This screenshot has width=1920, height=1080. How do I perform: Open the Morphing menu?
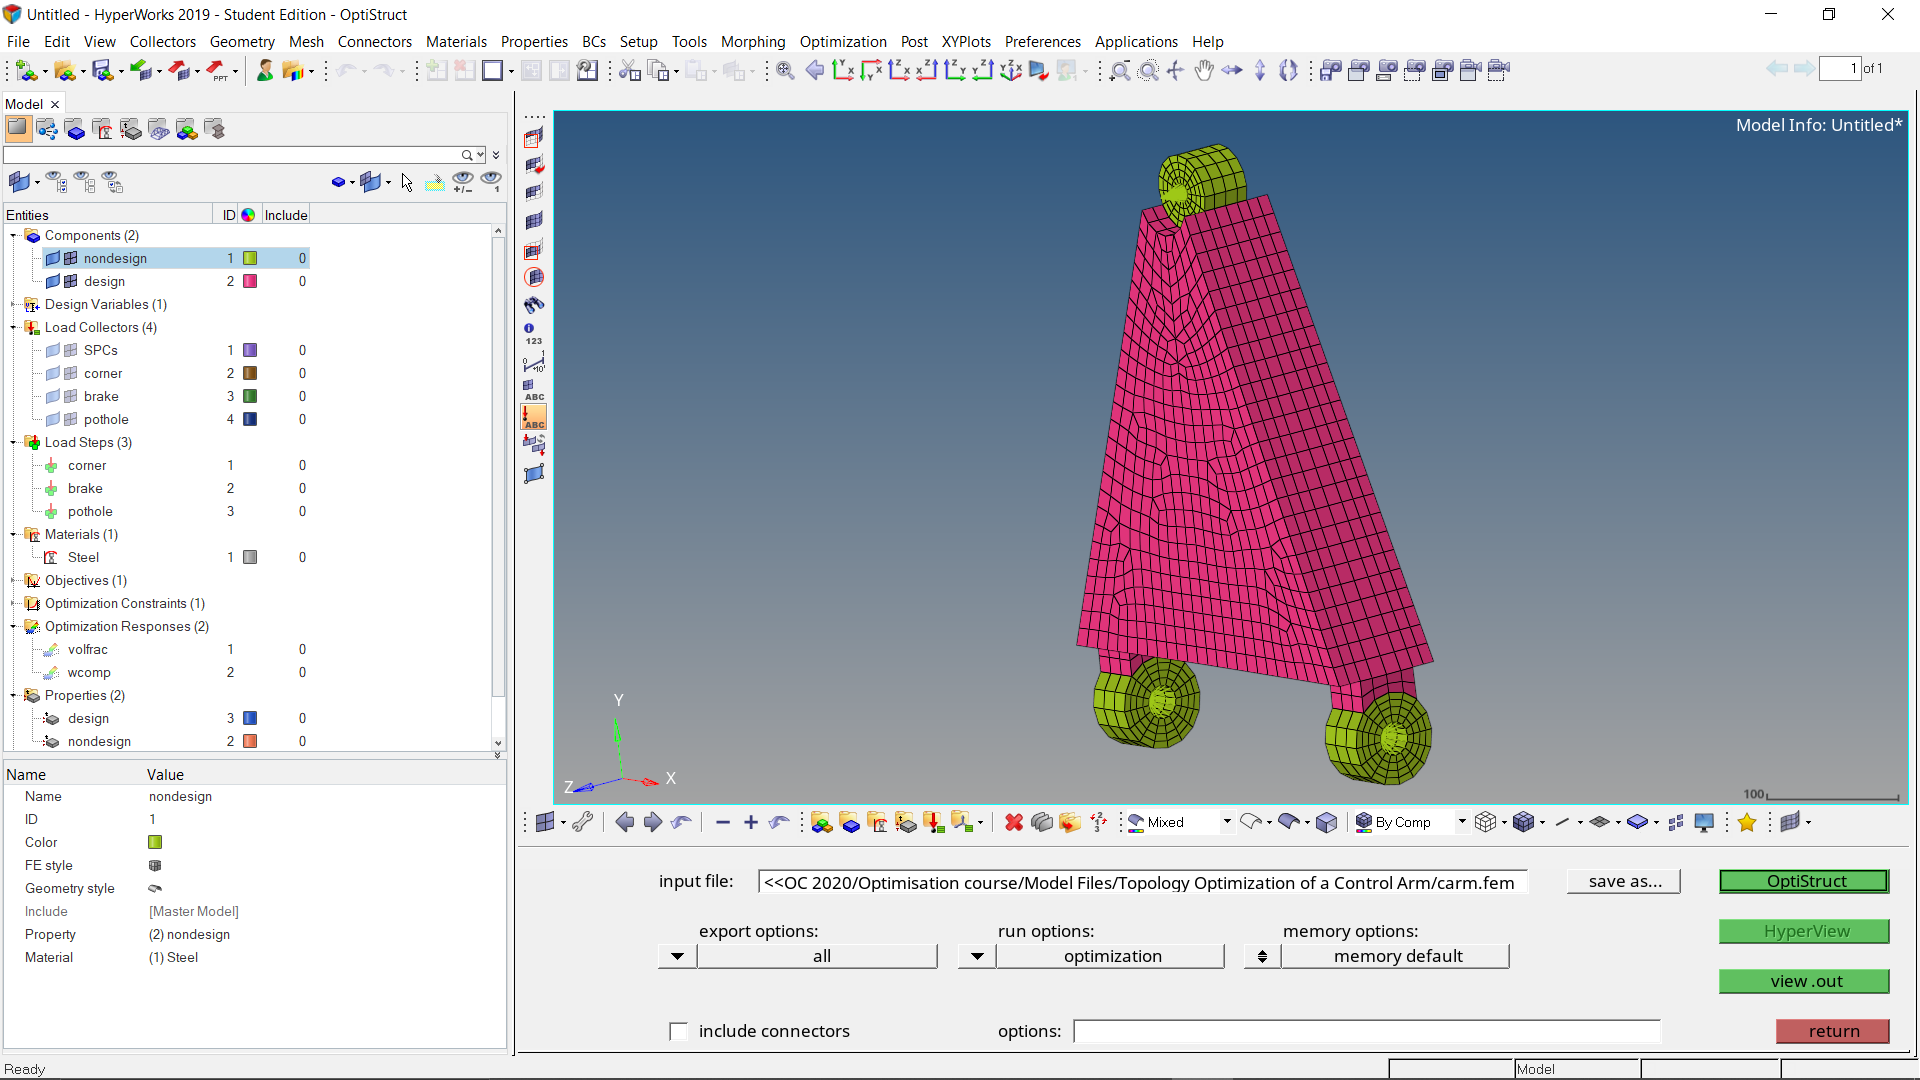click(752, 41)
